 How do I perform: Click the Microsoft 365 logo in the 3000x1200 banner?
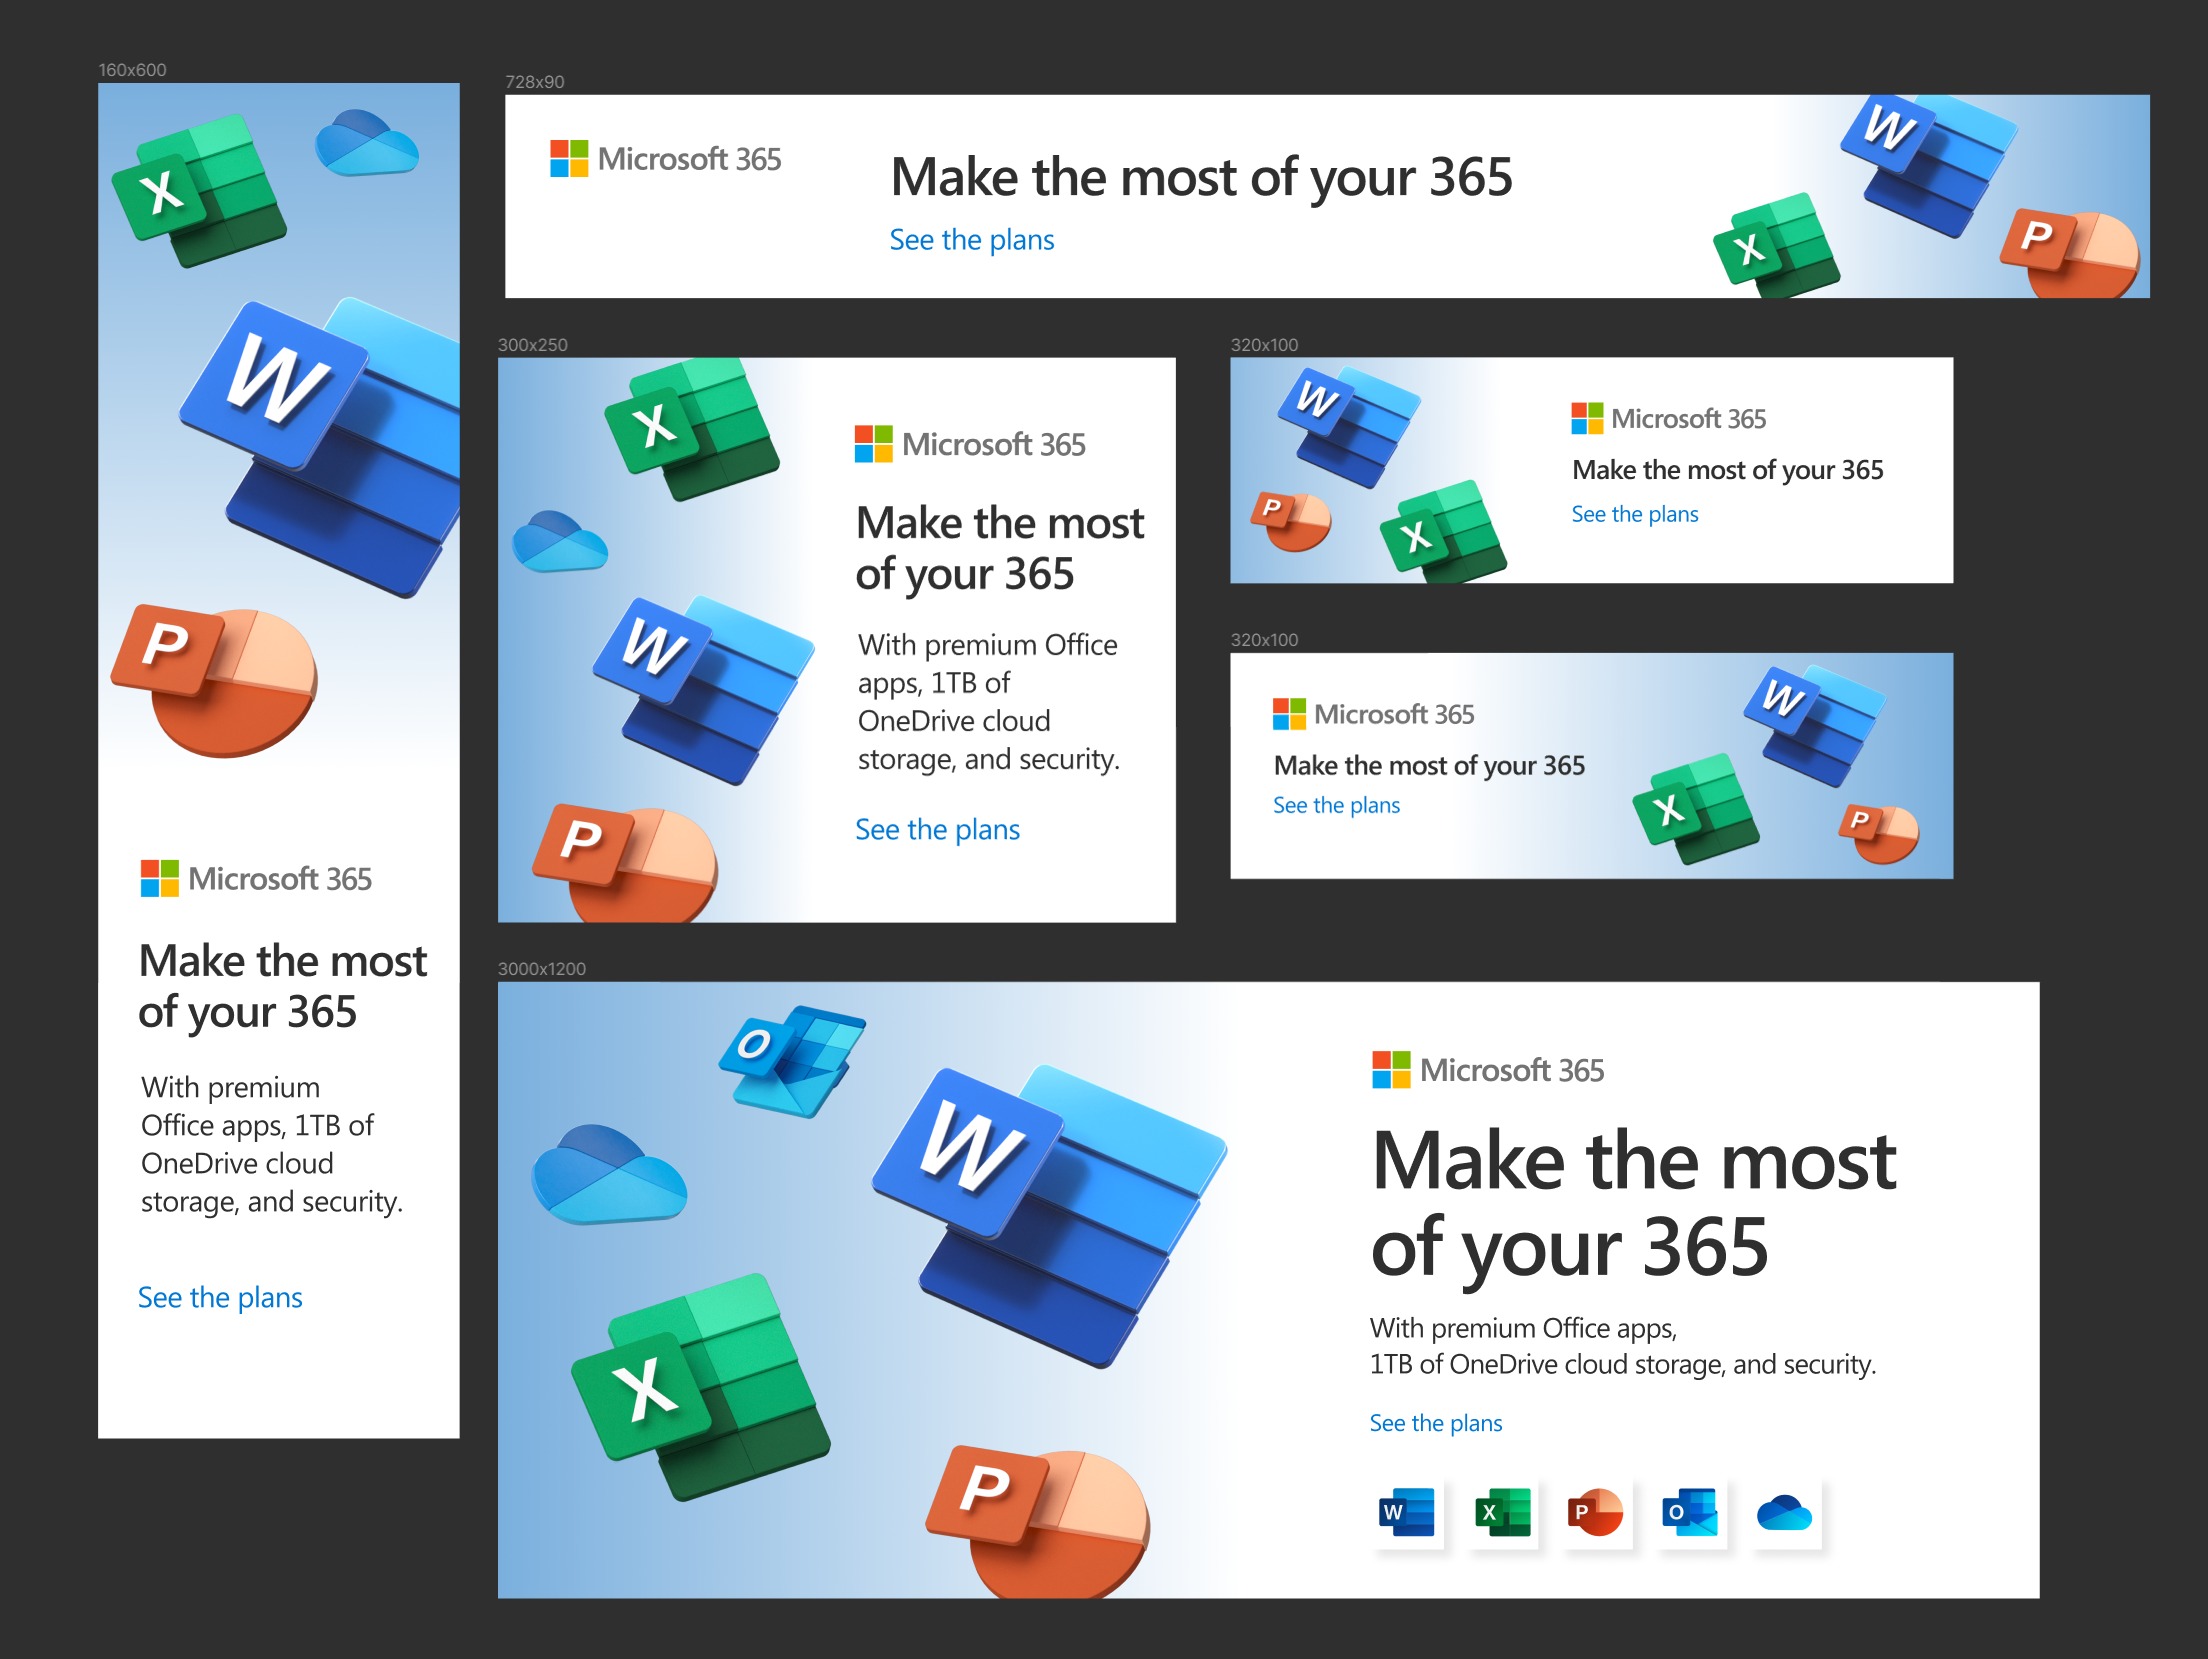pos(1488,1070)
